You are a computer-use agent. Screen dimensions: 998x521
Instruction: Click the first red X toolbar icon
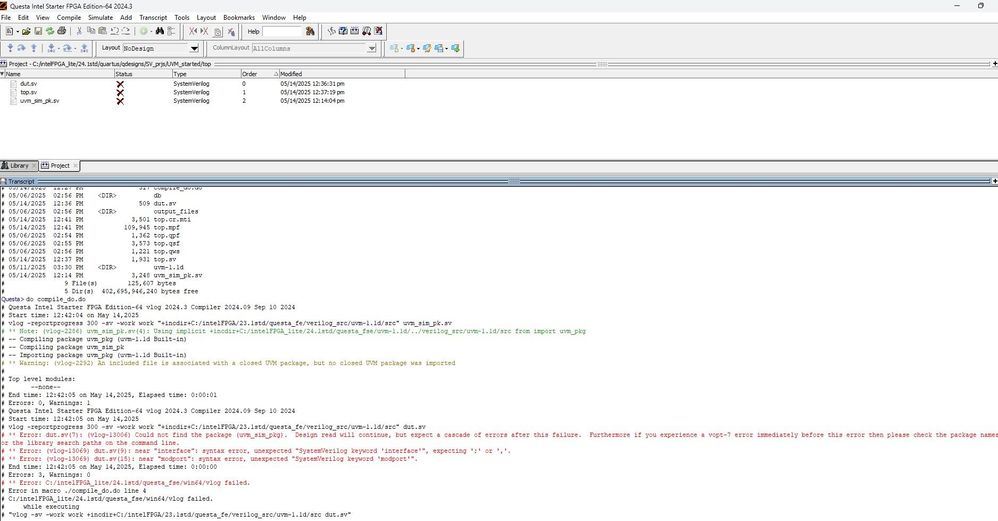pyautogui.click(x=193, y=31)
